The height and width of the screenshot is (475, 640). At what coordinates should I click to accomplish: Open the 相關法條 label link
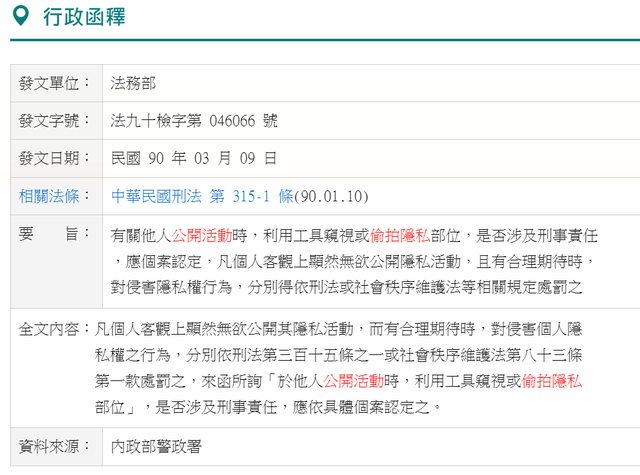pyautogui.click(x=53, y=196)
